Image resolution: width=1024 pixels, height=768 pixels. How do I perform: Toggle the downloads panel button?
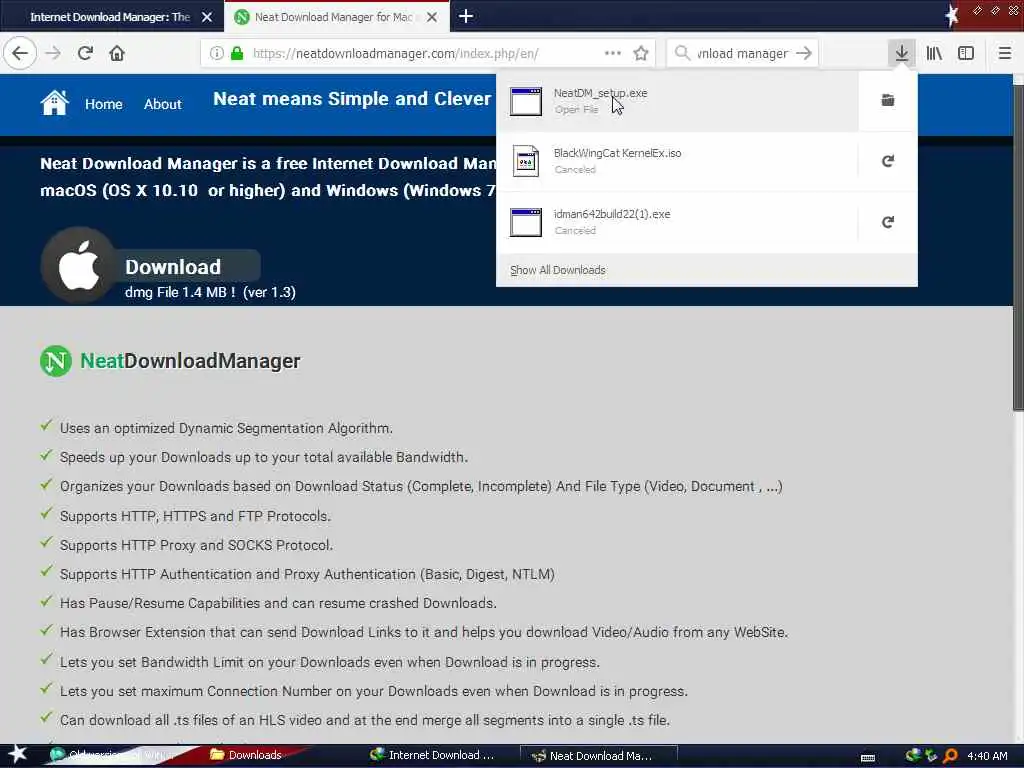(x=901, y=53)
